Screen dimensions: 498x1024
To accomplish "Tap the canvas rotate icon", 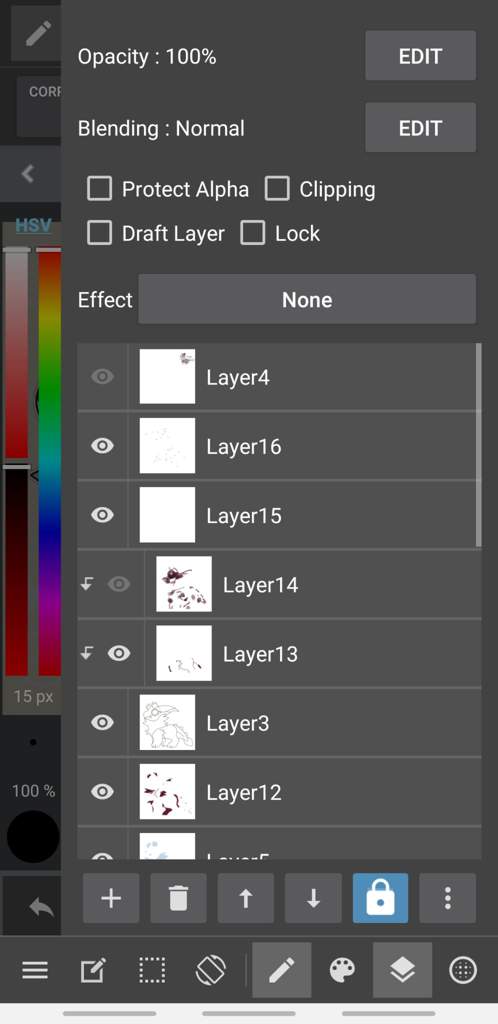I will coord(211,970).
